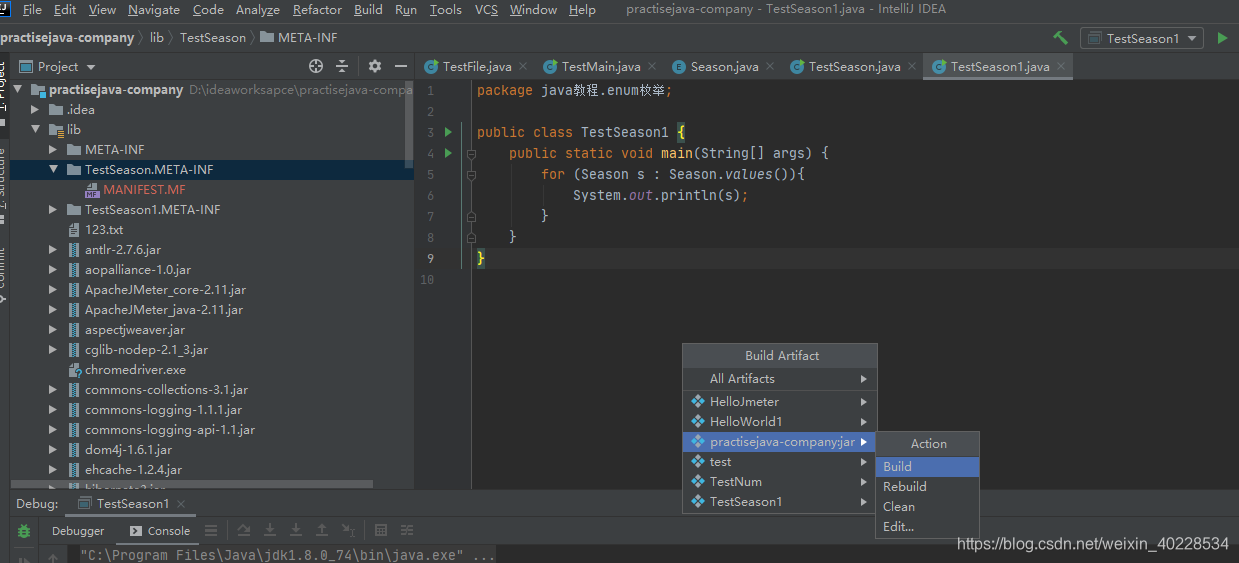
Task: Close the TestSeason1.java editor tab
Action: pos(1061,67)
